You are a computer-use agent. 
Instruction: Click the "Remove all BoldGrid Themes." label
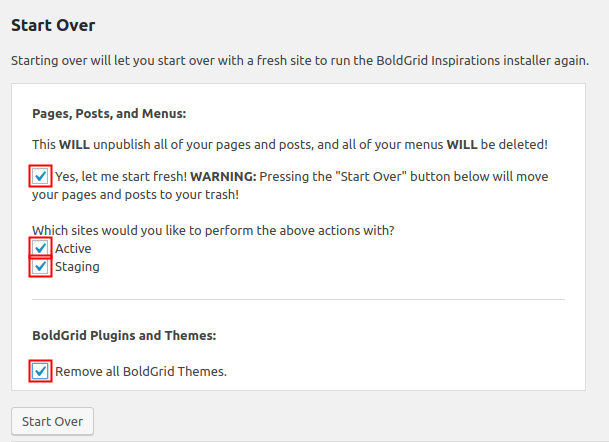(141, 372)
